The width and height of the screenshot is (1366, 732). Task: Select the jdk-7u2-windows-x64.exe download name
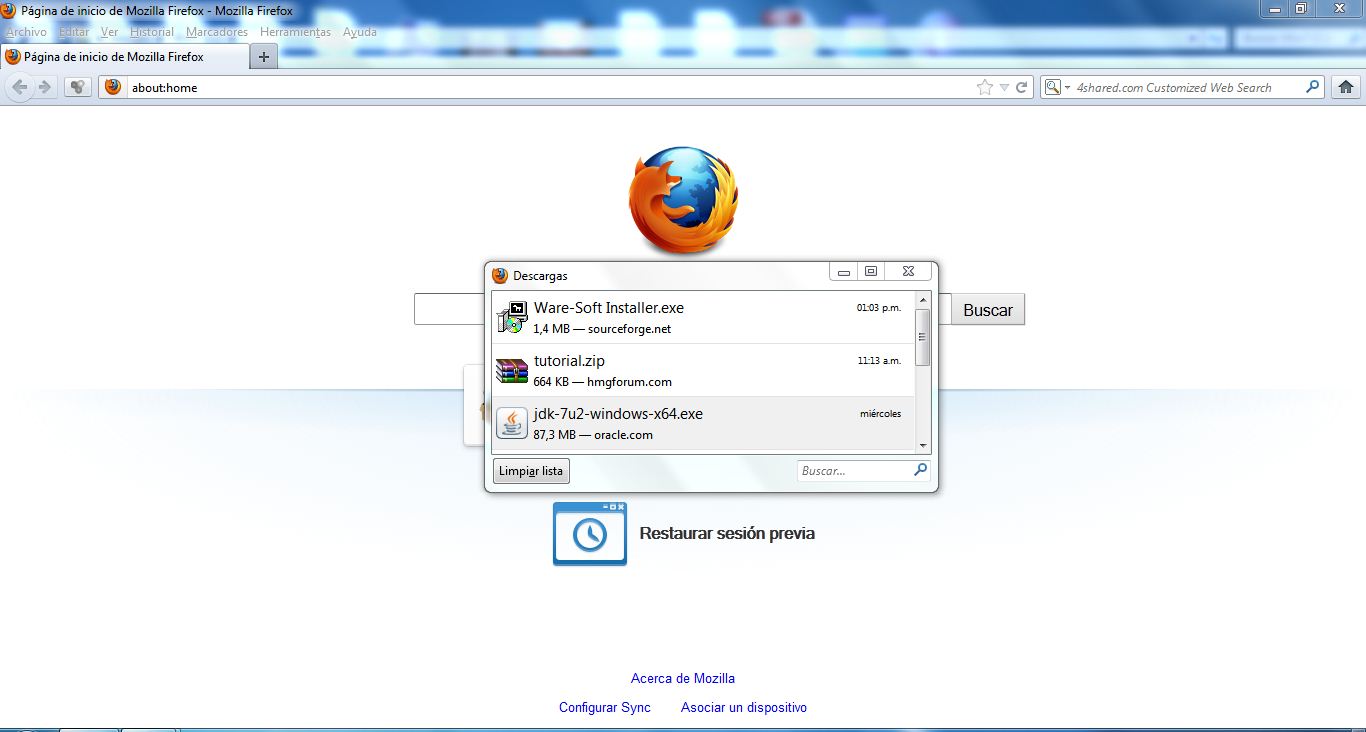coord(618,414)
